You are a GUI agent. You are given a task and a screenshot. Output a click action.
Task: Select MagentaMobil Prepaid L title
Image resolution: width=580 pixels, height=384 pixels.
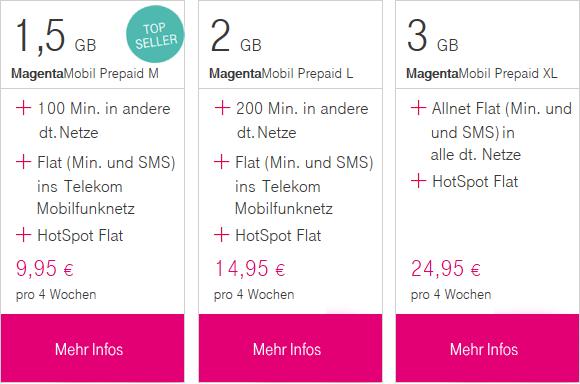[281, 73]
